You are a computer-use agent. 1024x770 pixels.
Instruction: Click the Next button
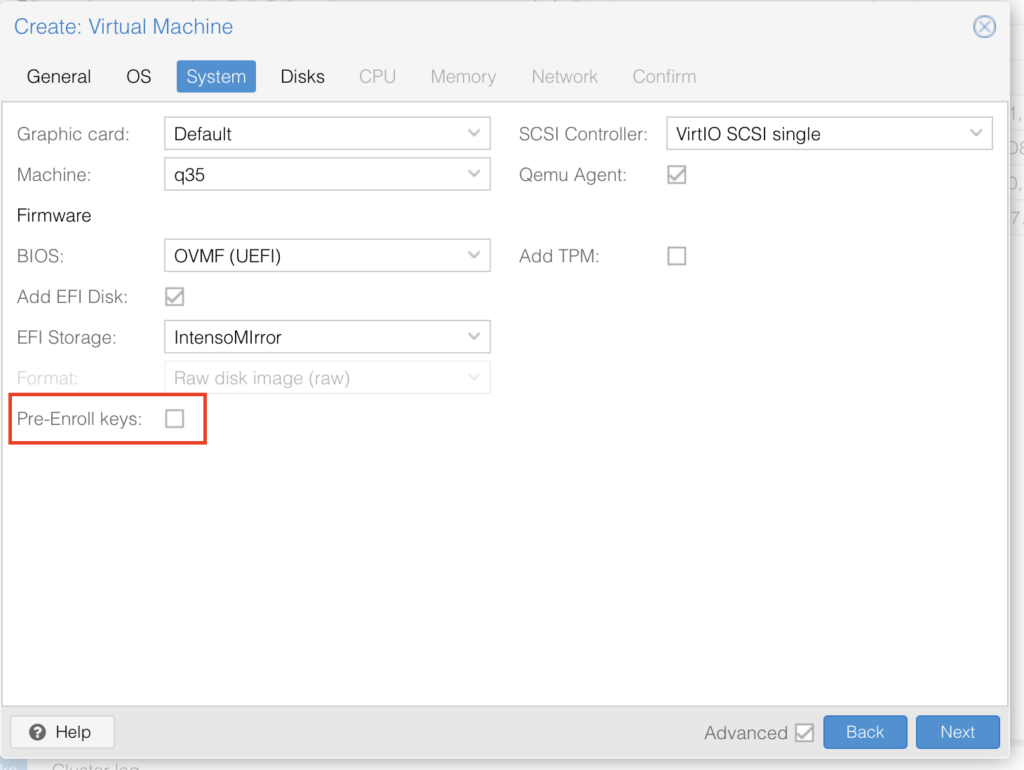[x=957, y=732]
